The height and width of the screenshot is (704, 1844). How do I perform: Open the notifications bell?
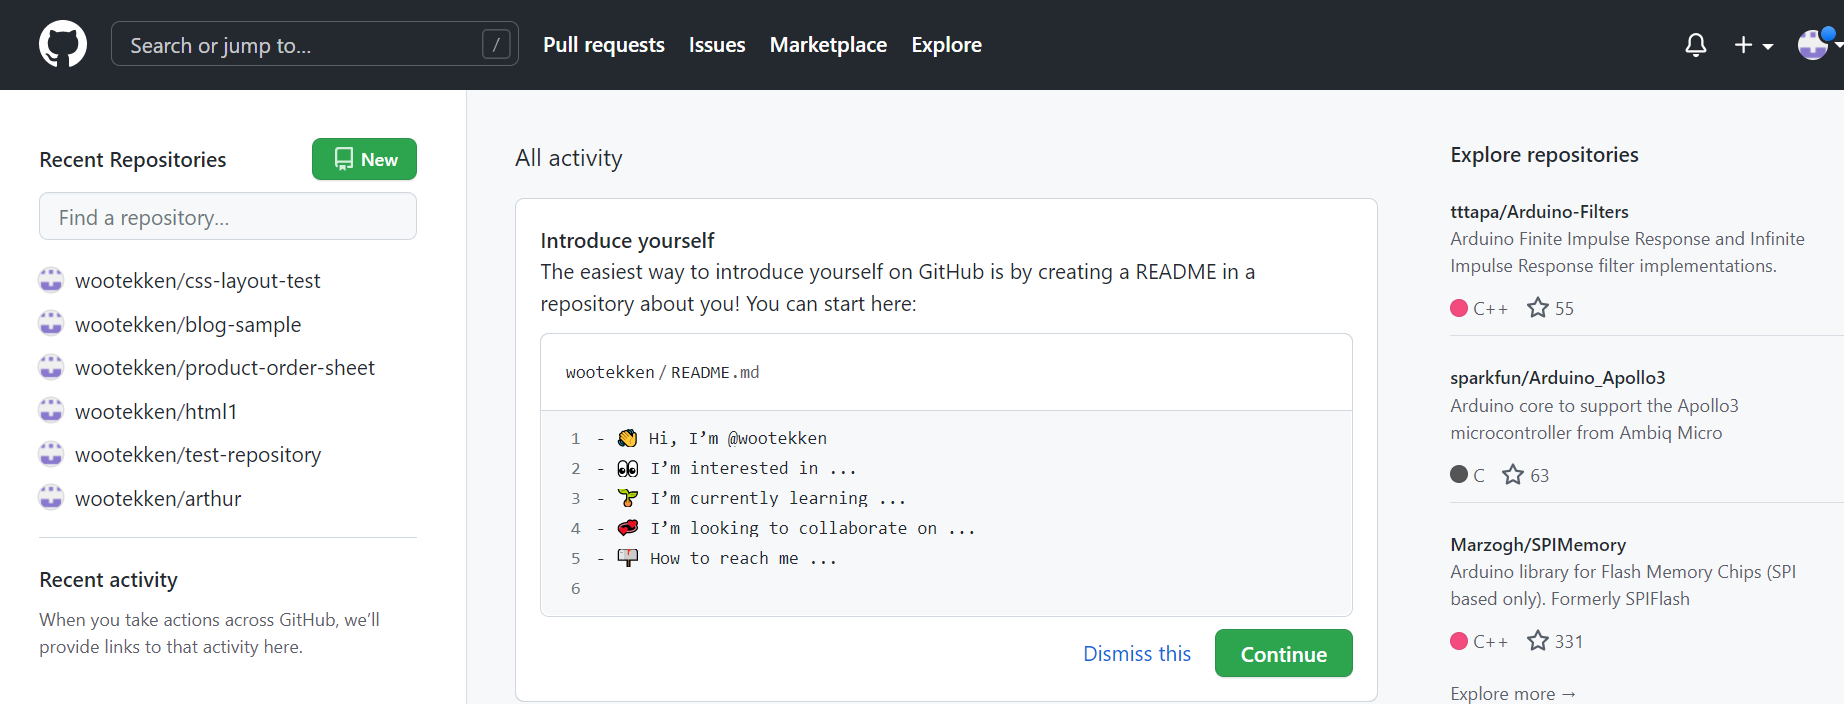(1695, 45)
